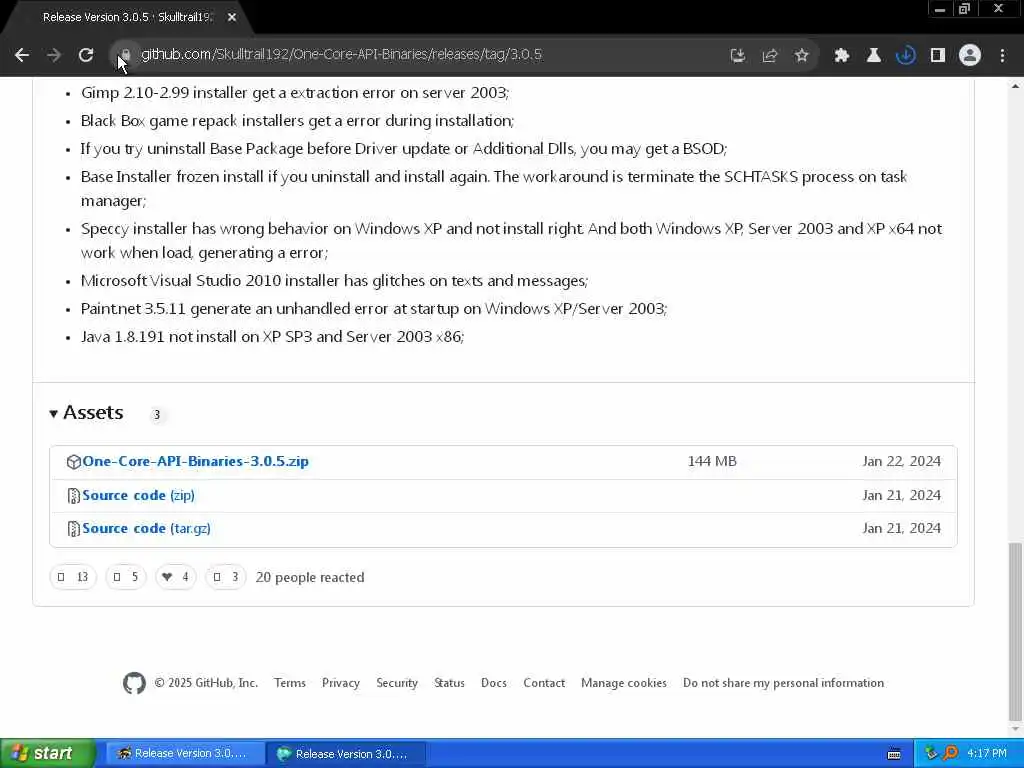Click Do not share my personal information
1024x768 pixels.
tap(784, 683)
